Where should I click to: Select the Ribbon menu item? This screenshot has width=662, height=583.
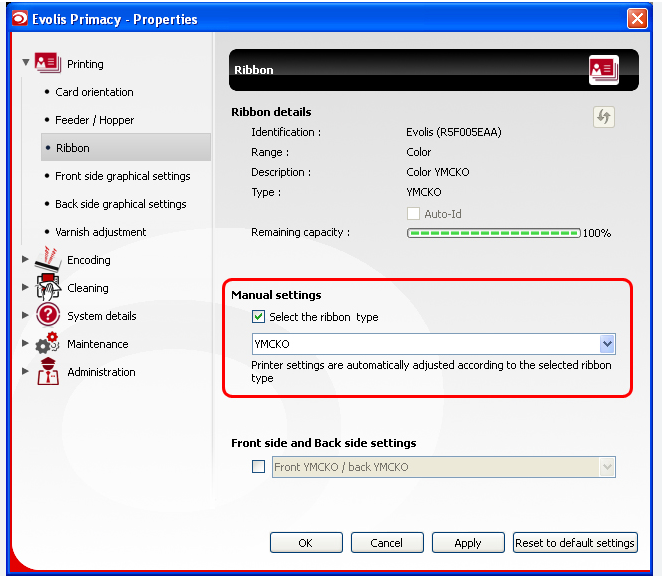click(126, 148)
